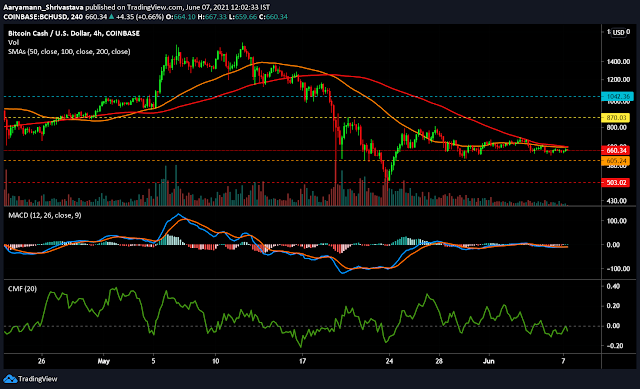Click the MACD (12, 26, close, 9) label

tap(44, 216)
